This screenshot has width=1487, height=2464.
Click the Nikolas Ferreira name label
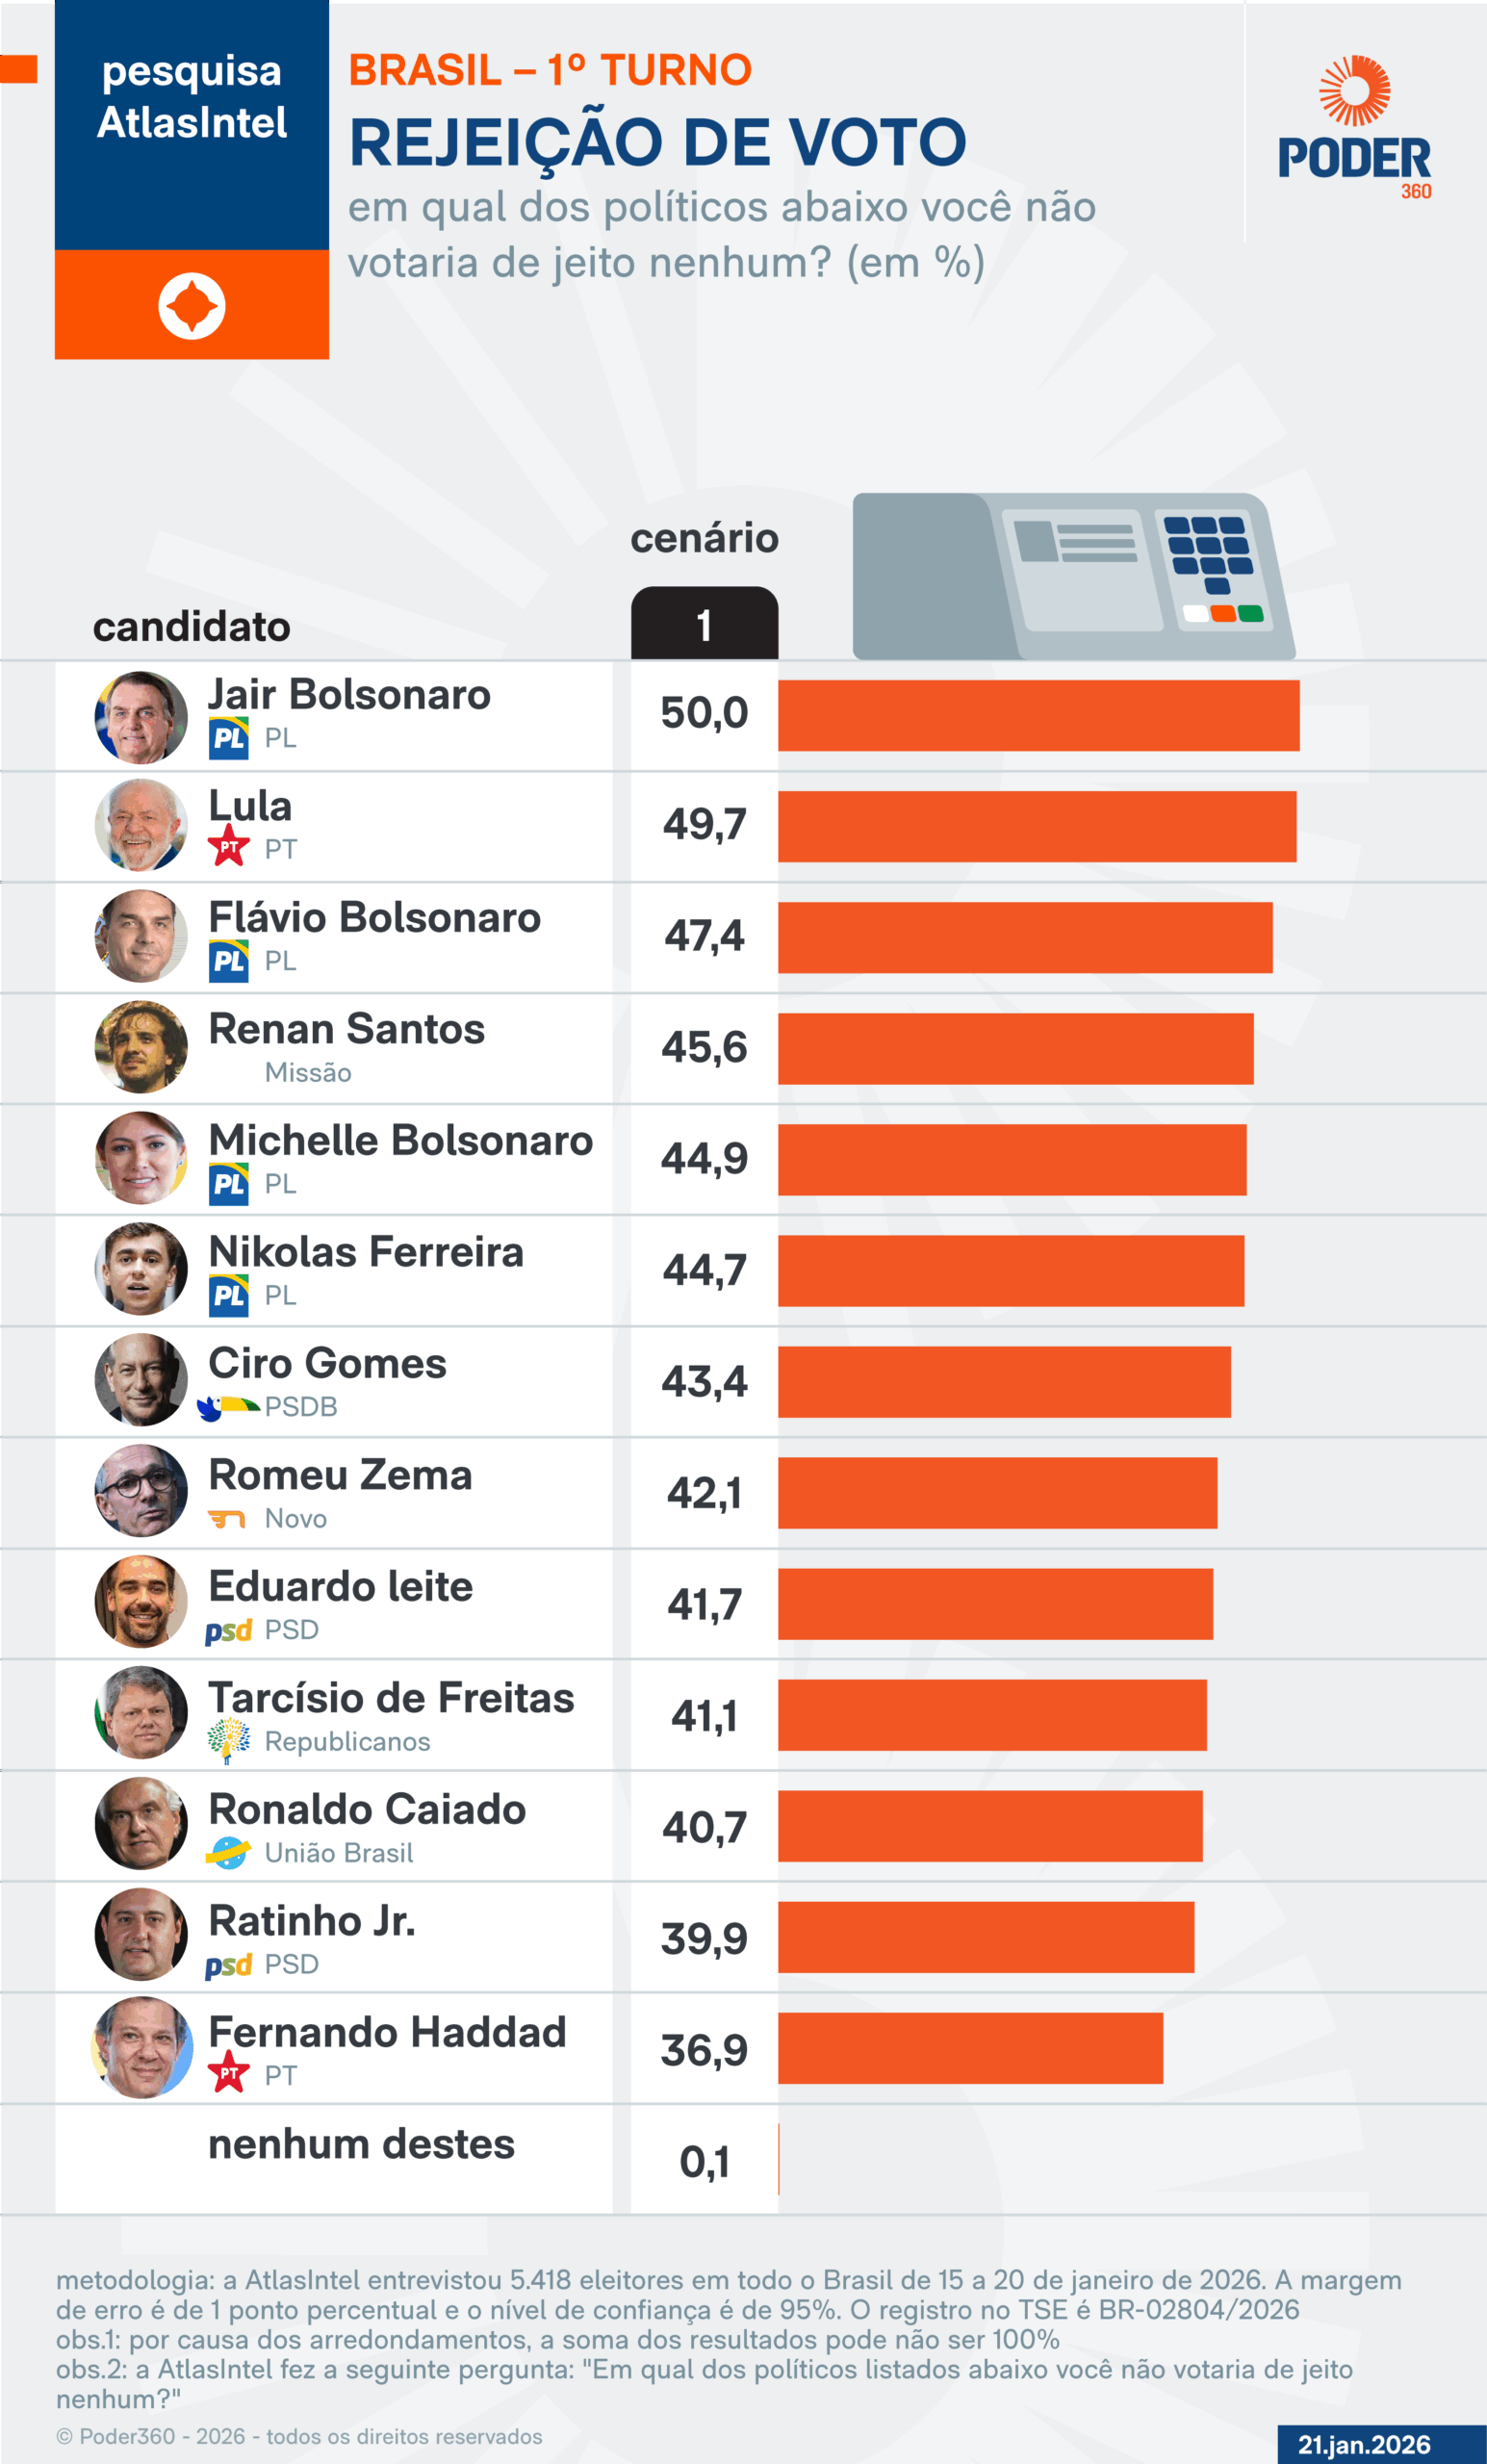pyautogui.click(x=366, y=1251)
